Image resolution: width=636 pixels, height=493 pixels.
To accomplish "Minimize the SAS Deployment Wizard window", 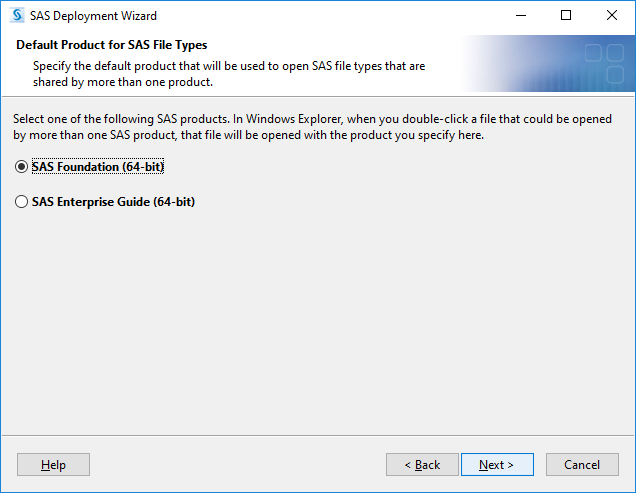I will click(x=521, y=15).
